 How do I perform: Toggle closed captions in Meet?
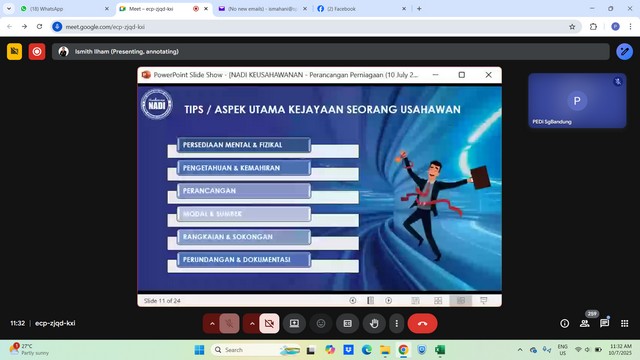click(x=347, y=324)
